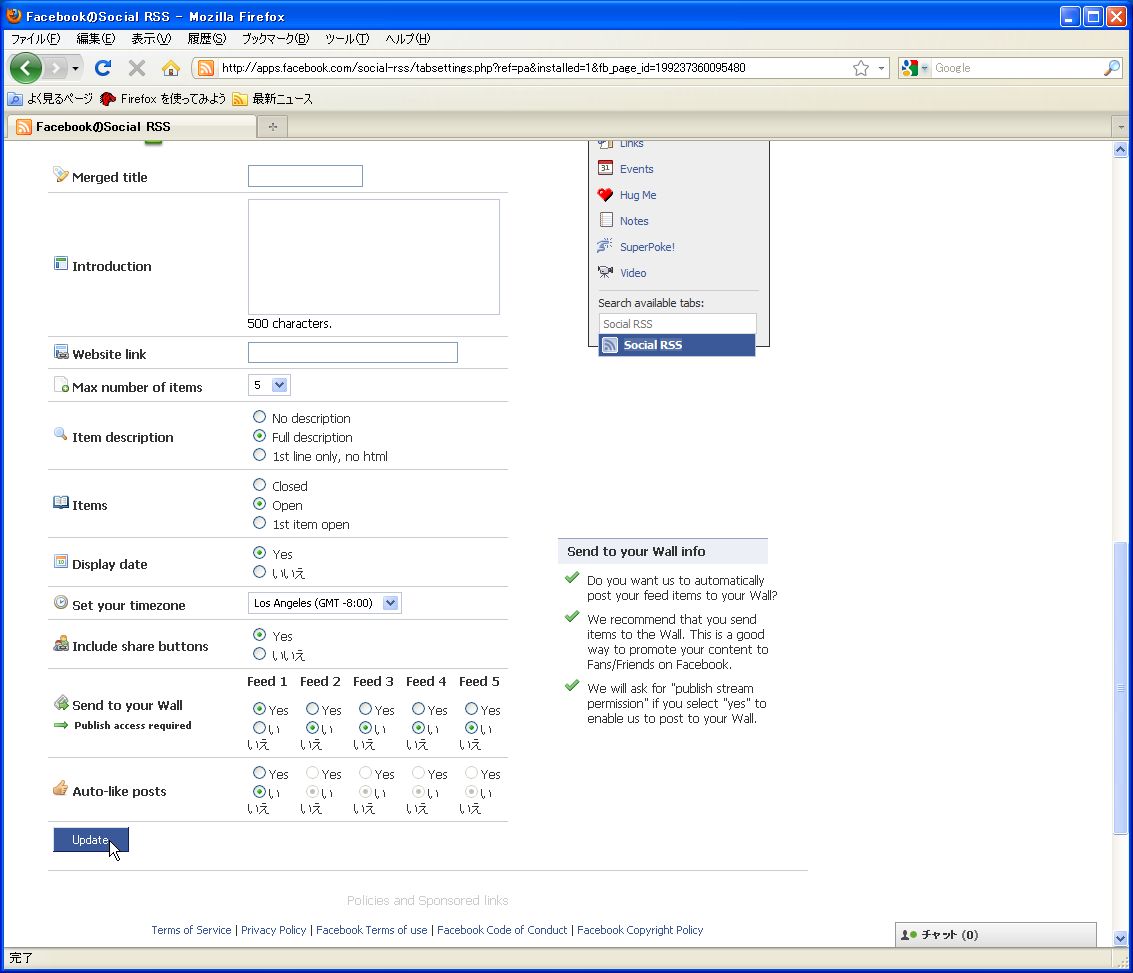Open the ファイル menu
Viewport: 1133px width, 973px height.
tap(35, 39)
